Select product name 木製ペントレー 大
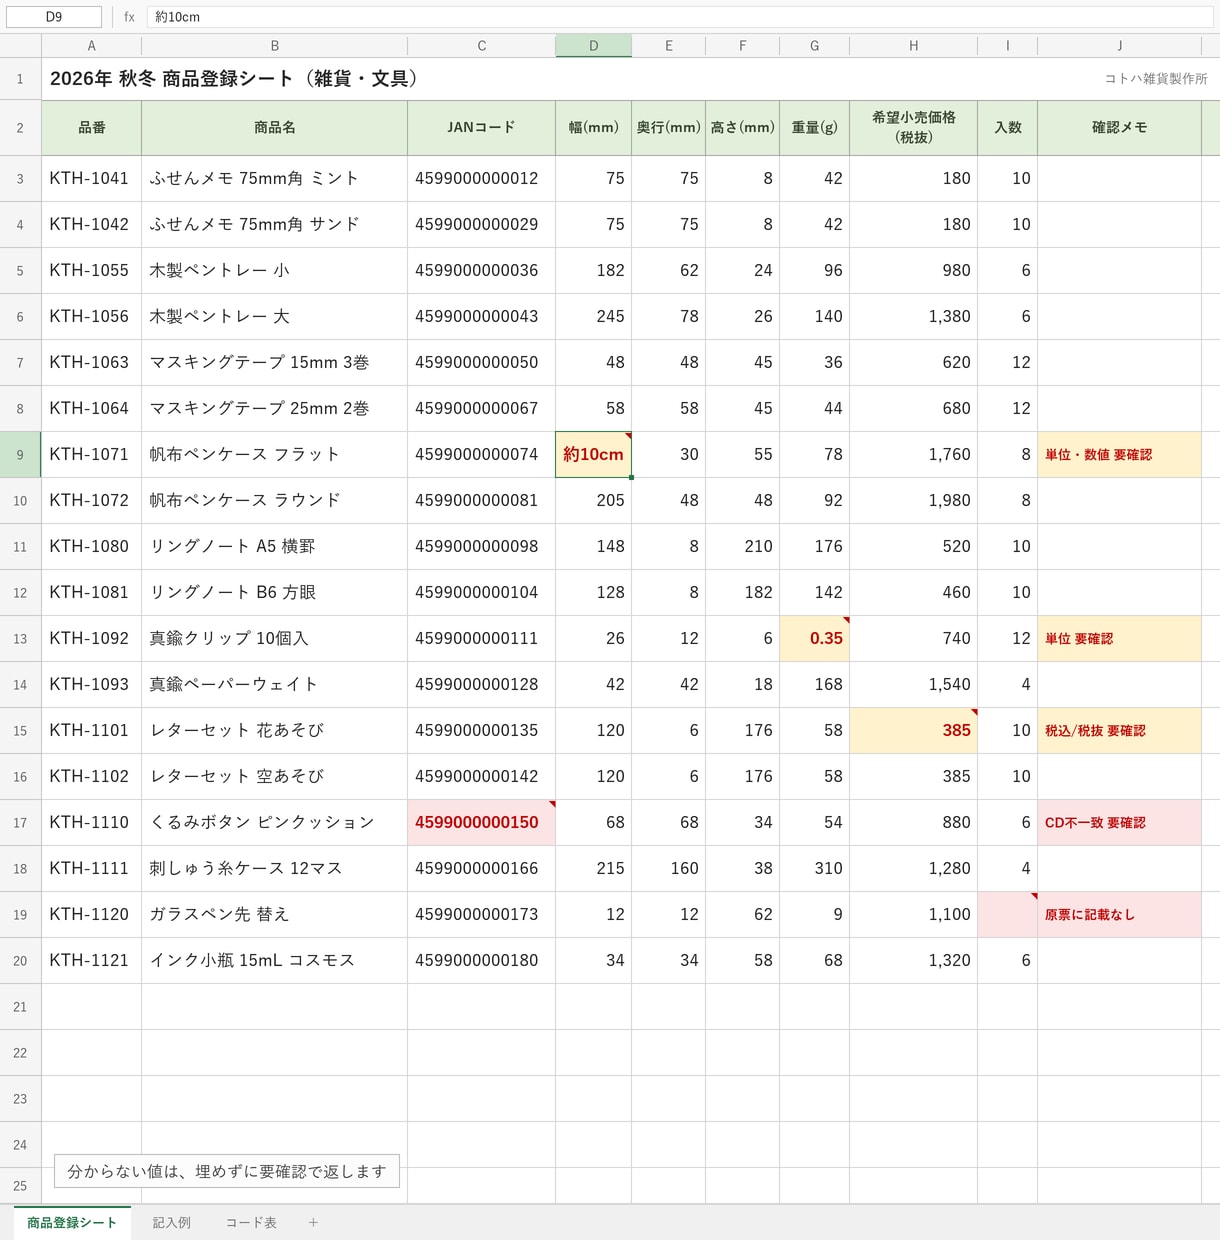Screen dimensions: 1220x1240 [x=274, y=317]
